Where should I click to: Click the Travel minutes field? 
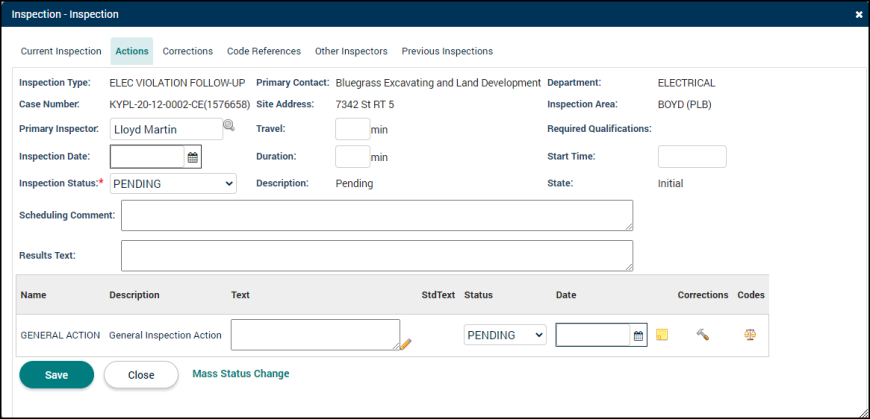coord(353,129)
